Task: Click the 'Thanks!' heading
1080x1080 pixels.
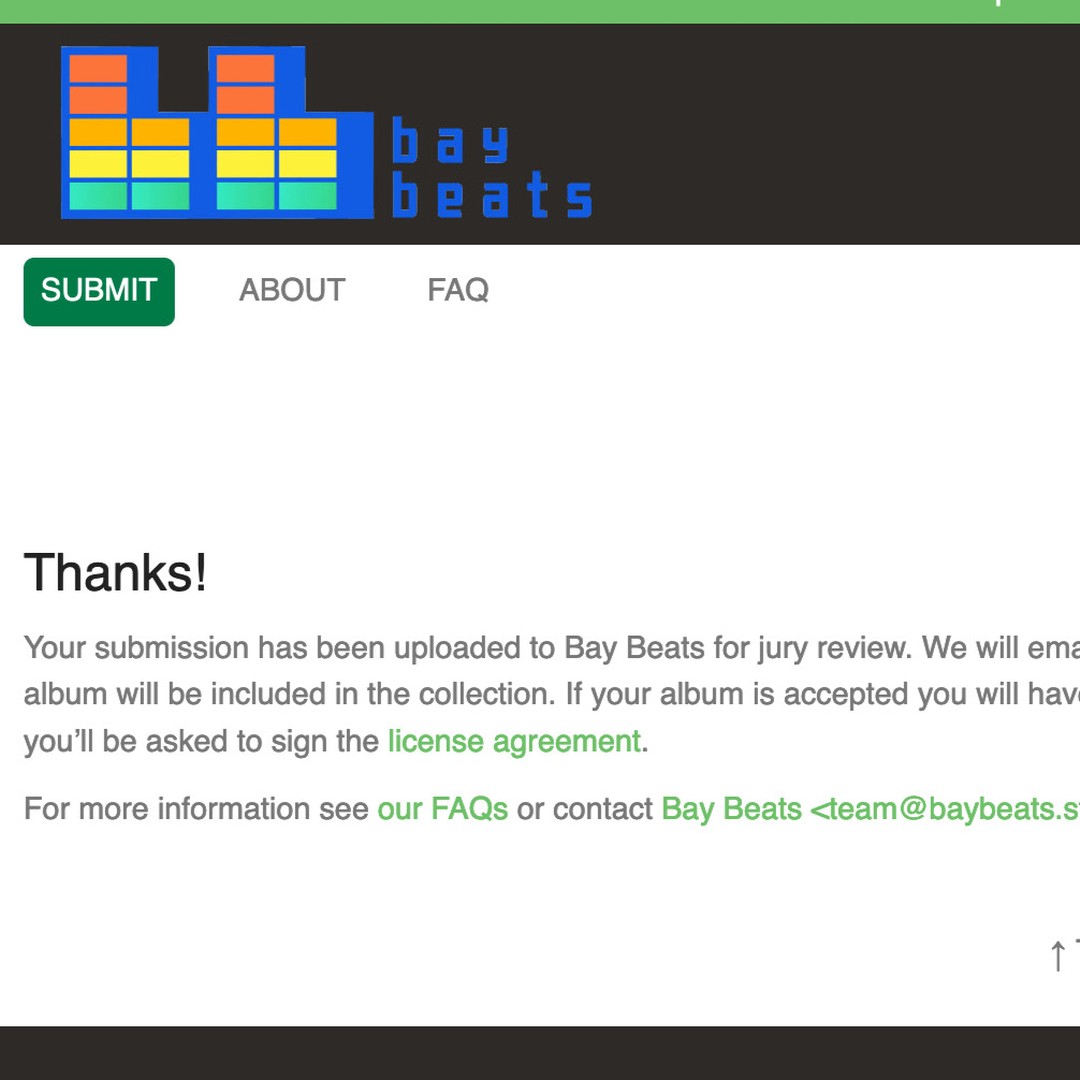Action: 115,572
